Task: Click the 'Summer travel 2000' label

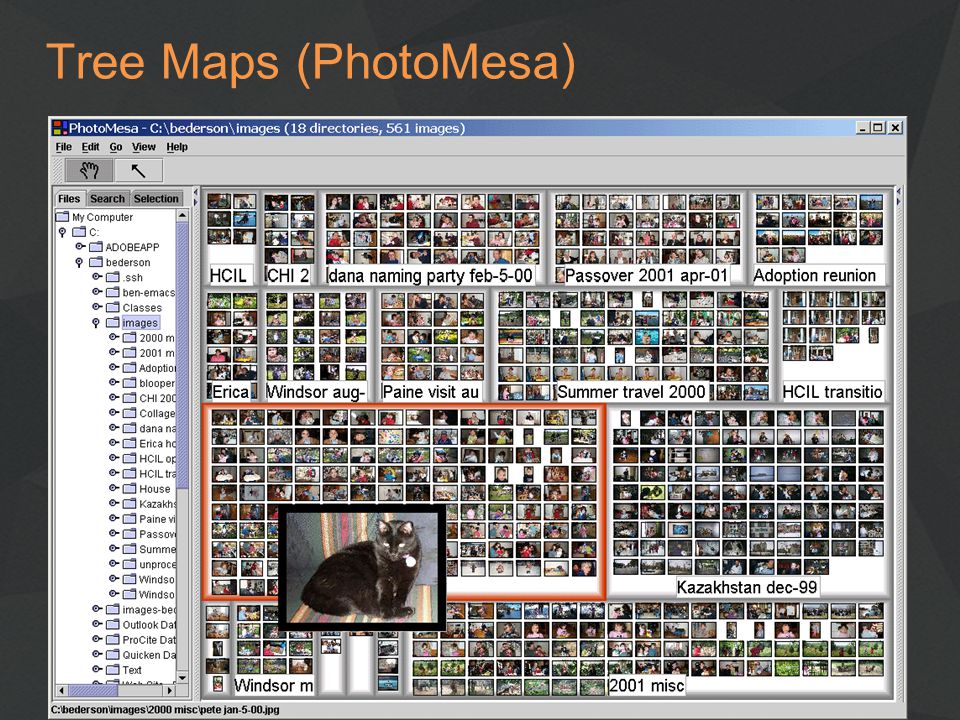Action: 631,392
